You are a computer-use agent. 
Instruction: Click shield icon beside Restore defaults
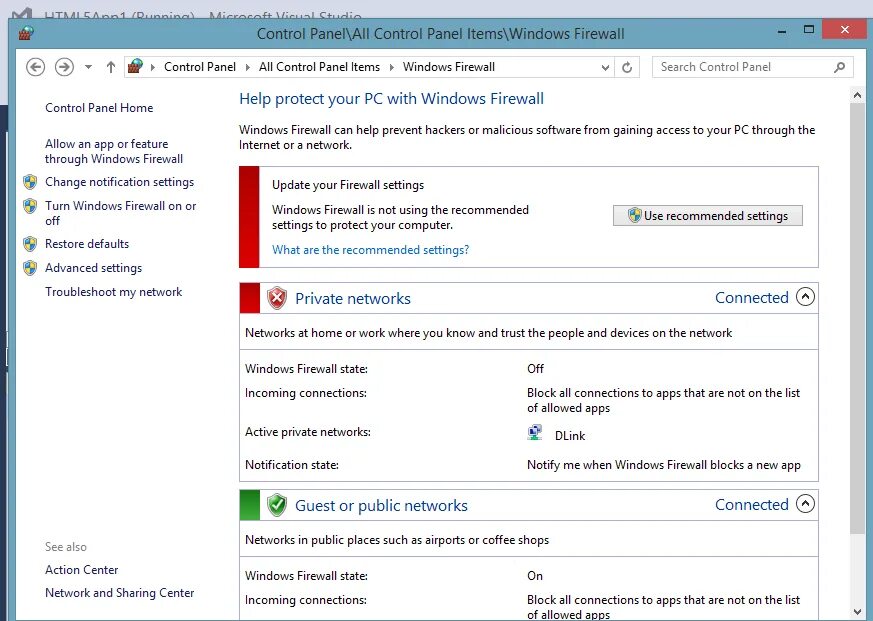tap(30, 244)
